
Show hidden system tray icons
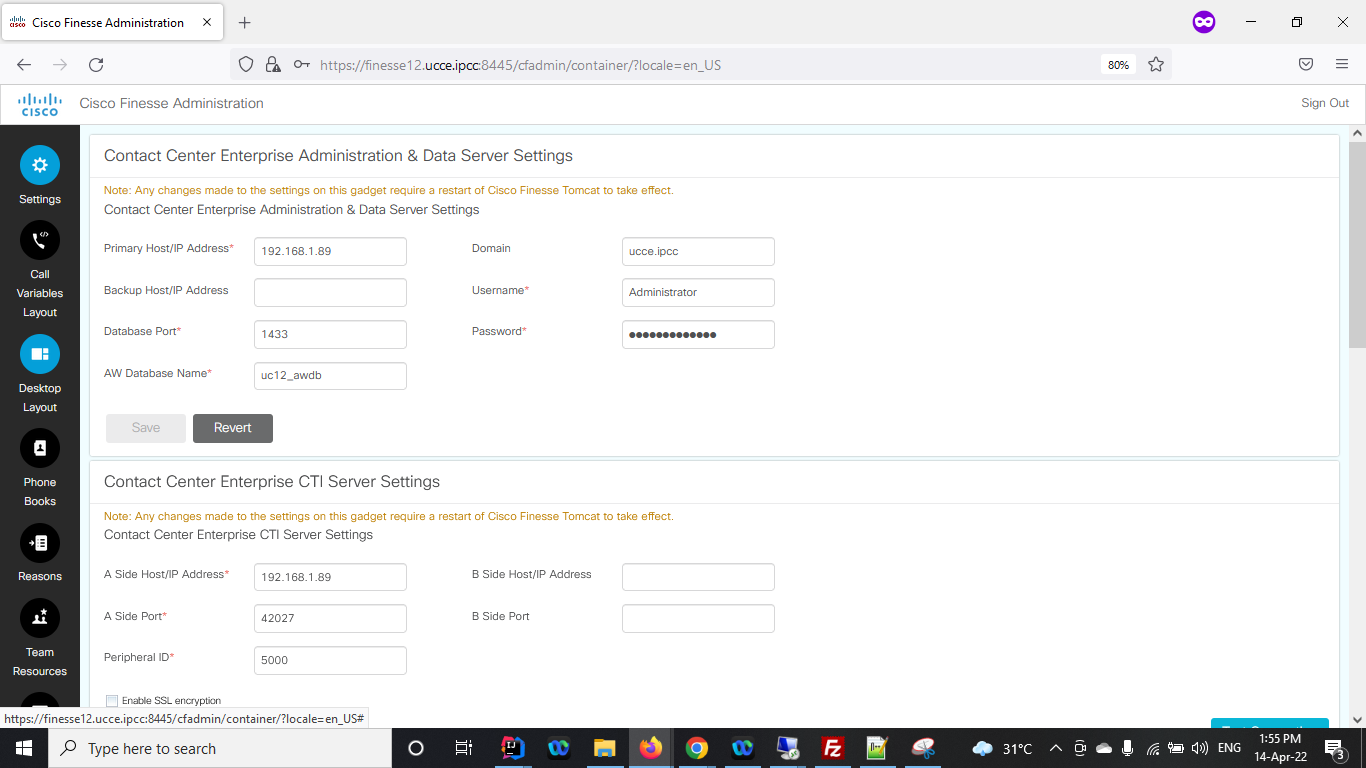(1055, 748)
